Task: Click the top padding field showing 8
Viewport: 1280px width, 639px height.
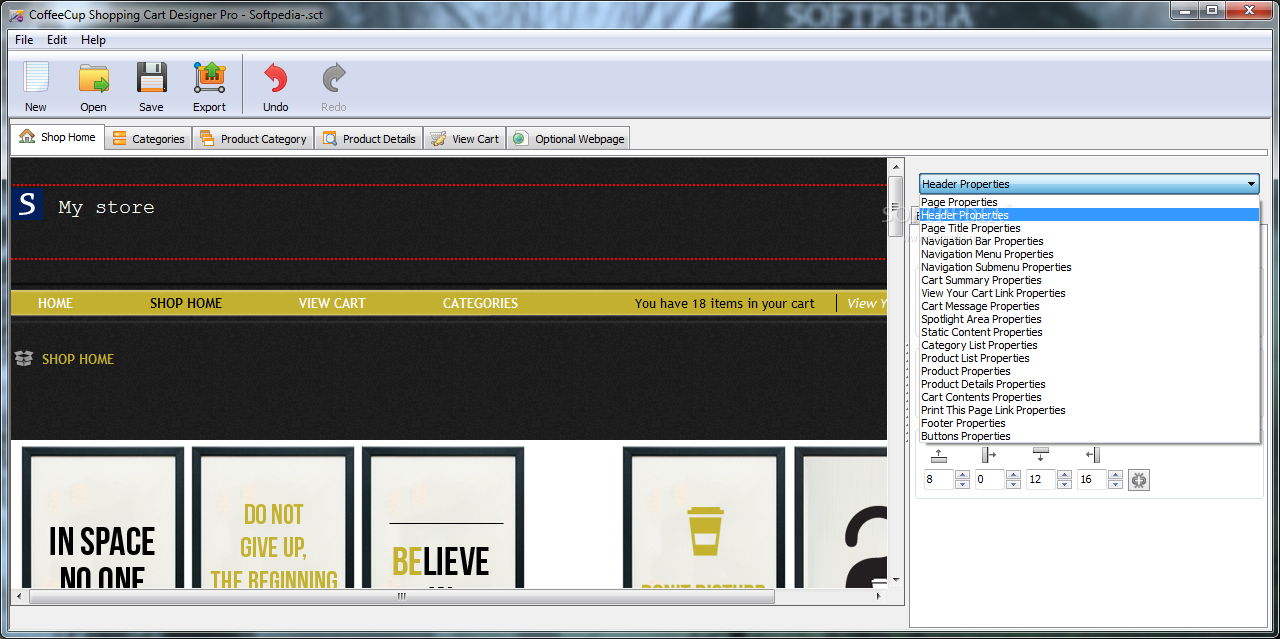Action: point(939,480)
